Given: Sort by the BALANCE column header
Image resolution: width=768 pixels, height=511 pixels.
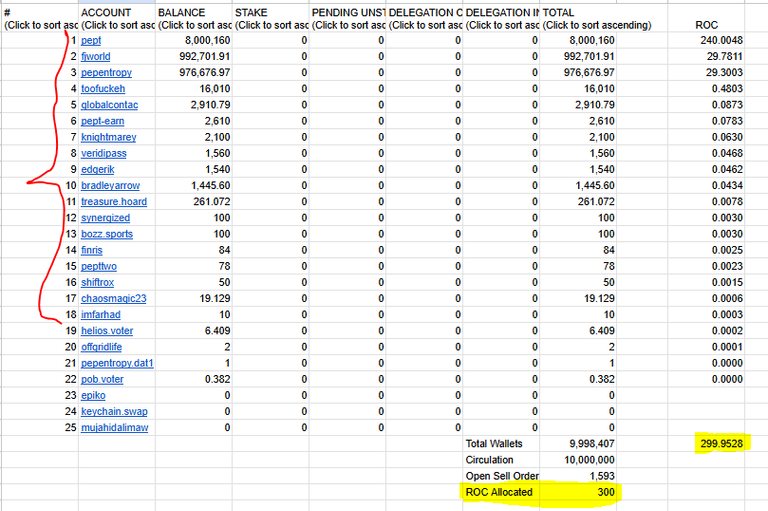Looking at the screenshot, I should 194,19.
